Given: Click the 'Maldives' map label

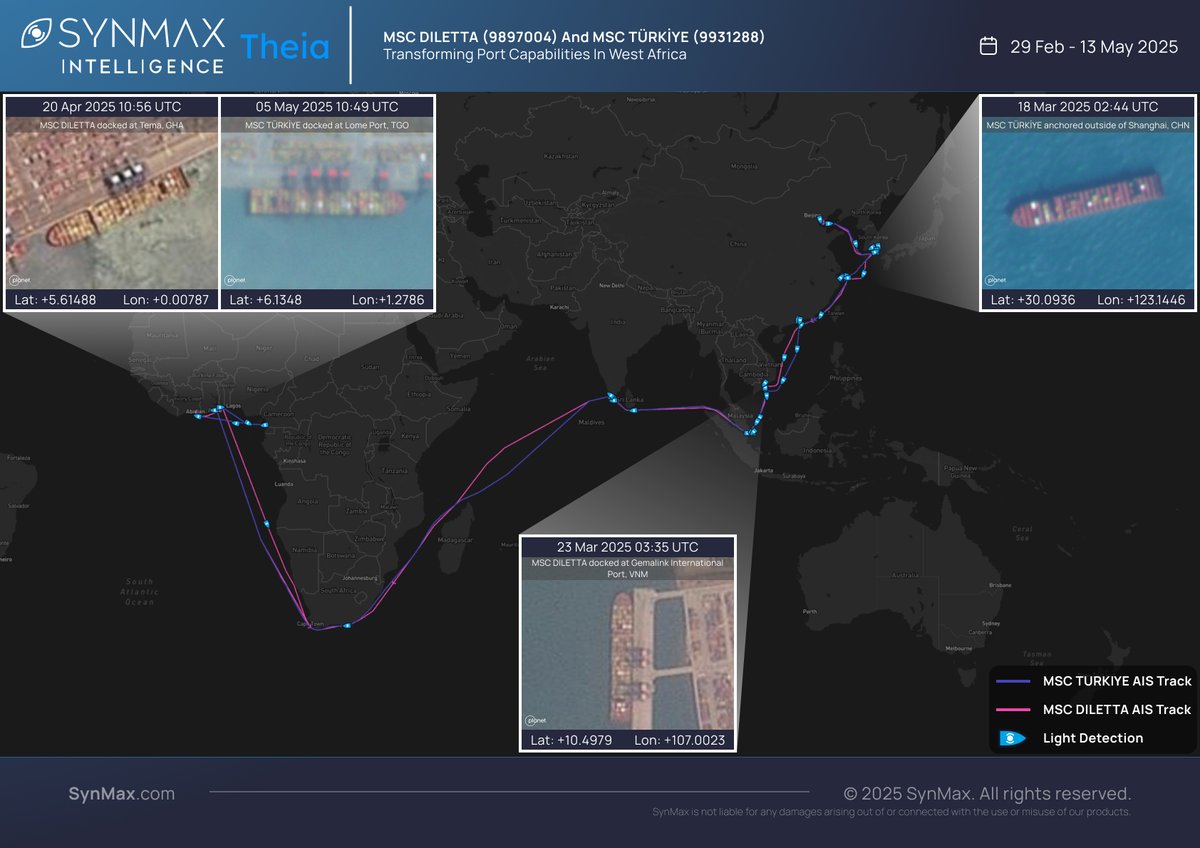Looking at the screenshot, I should click(592, 423).
